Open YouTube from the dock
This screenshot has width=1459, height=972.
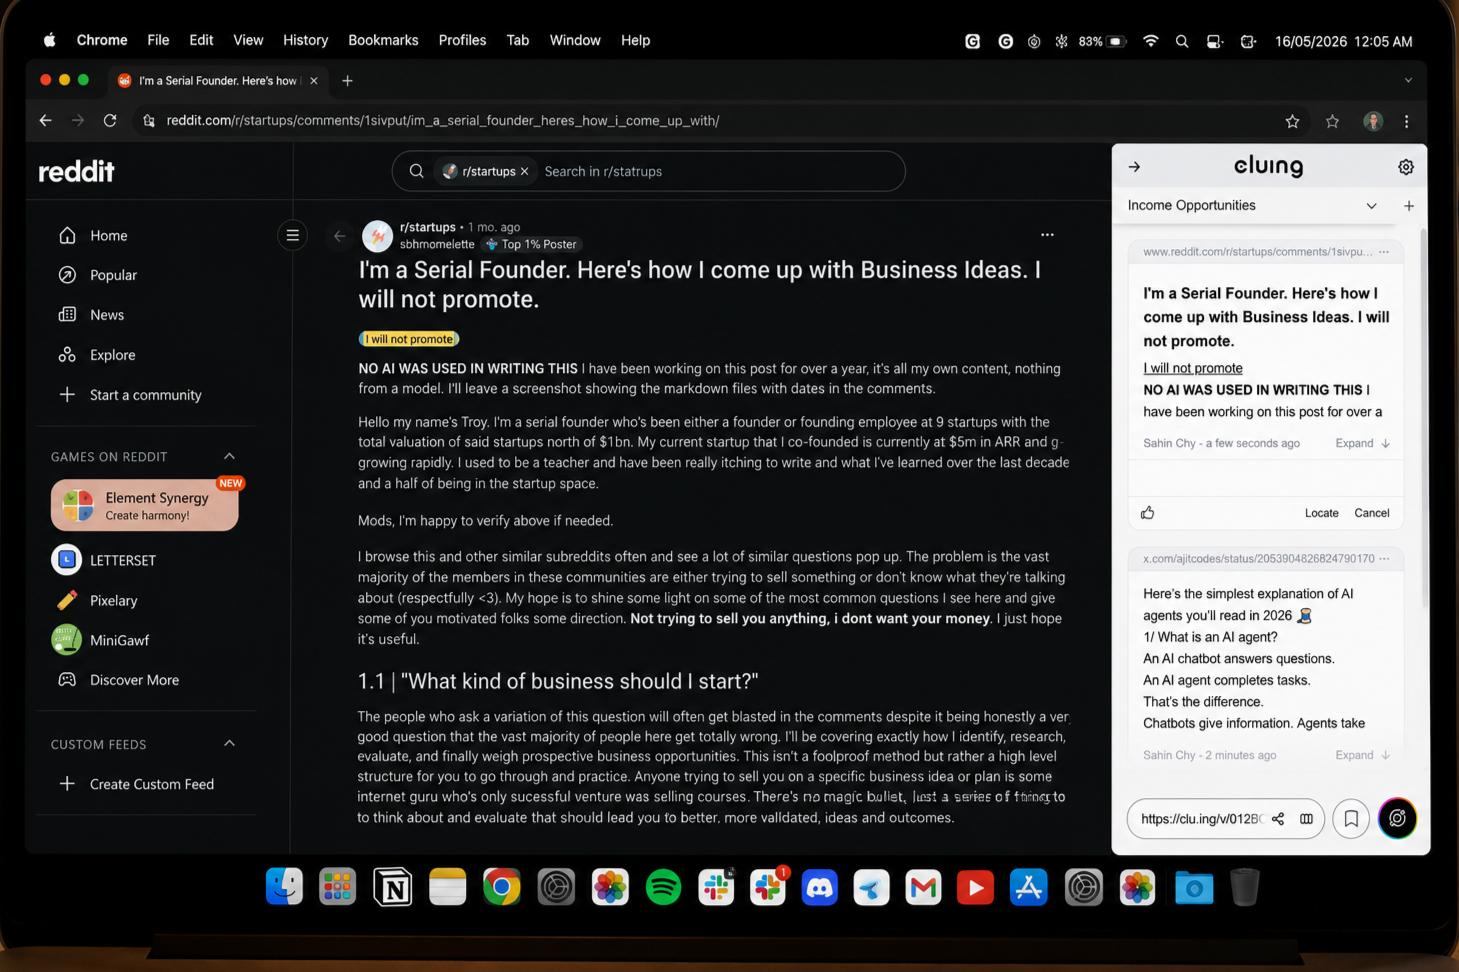[975, 887]
